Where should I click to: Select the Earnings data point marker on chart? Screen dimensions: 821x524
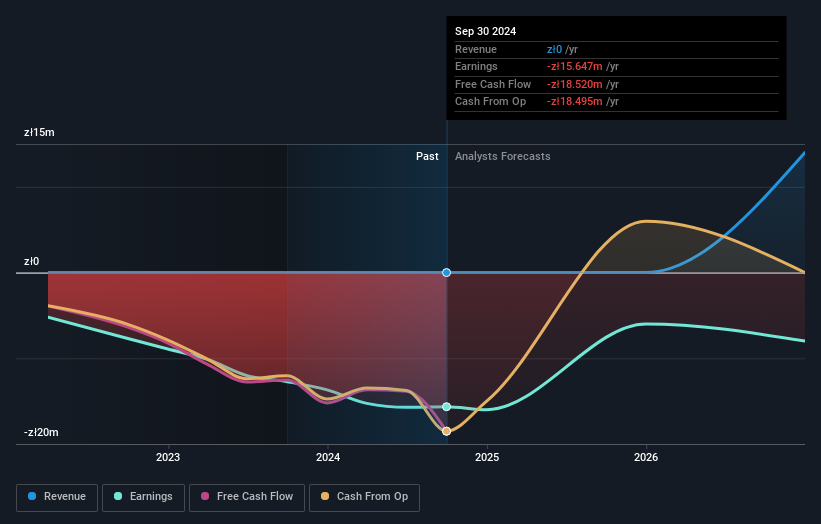click(447, 407)
